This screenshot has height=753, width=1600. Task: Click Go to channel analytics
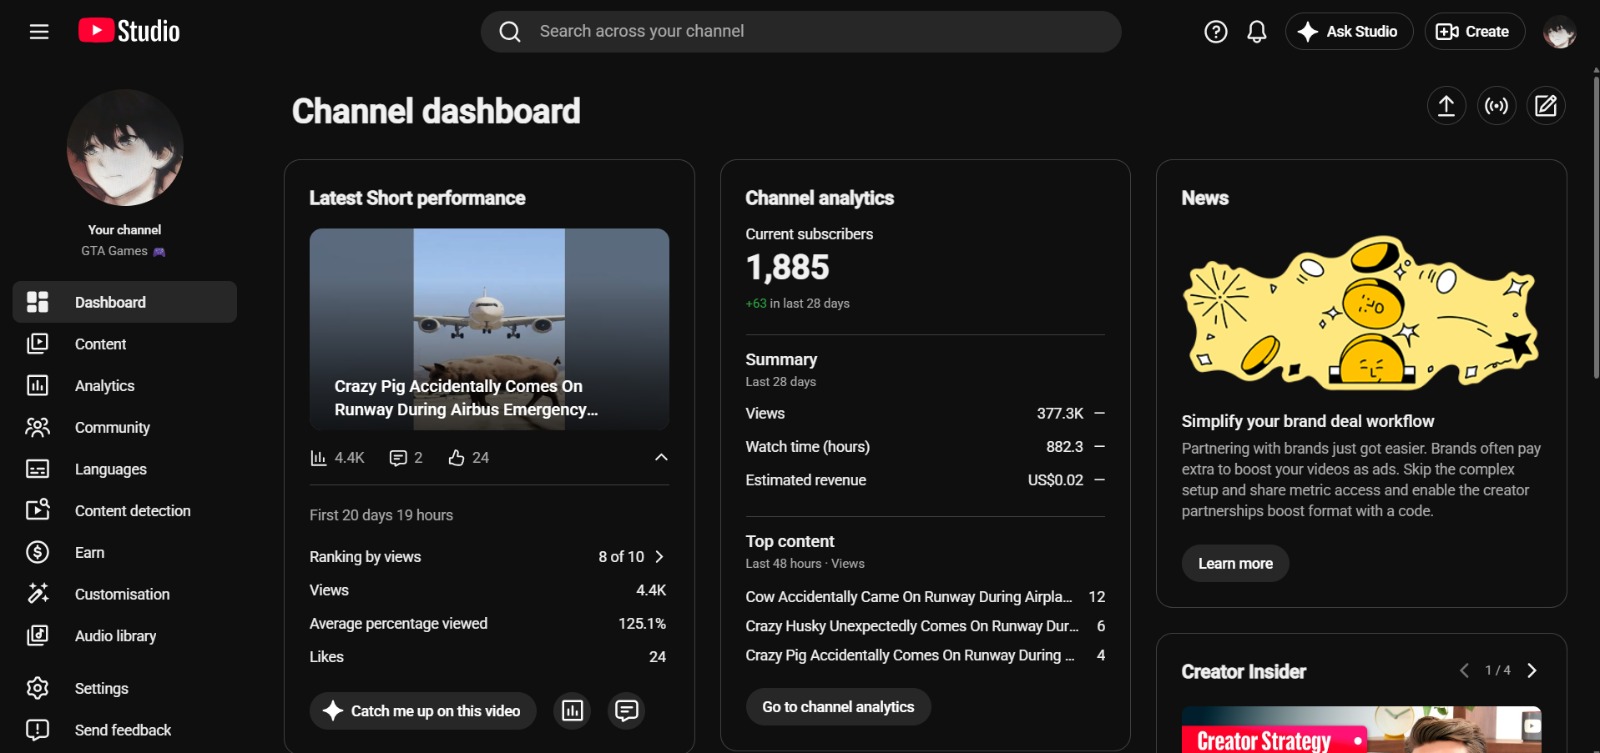[x=838, y=707]
